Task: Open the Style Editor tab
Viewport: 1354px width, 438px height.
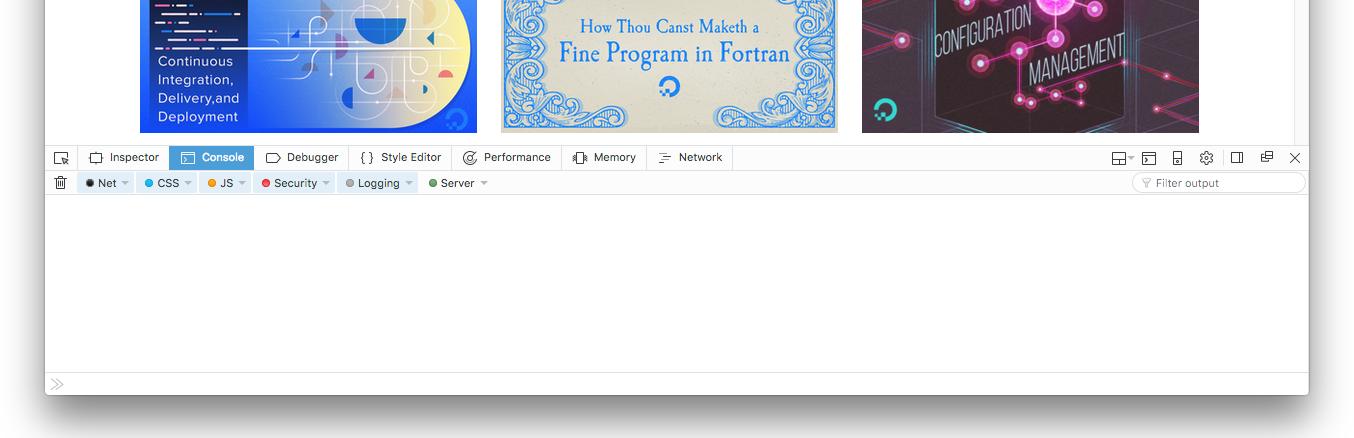Action: (x=400, y=158)
